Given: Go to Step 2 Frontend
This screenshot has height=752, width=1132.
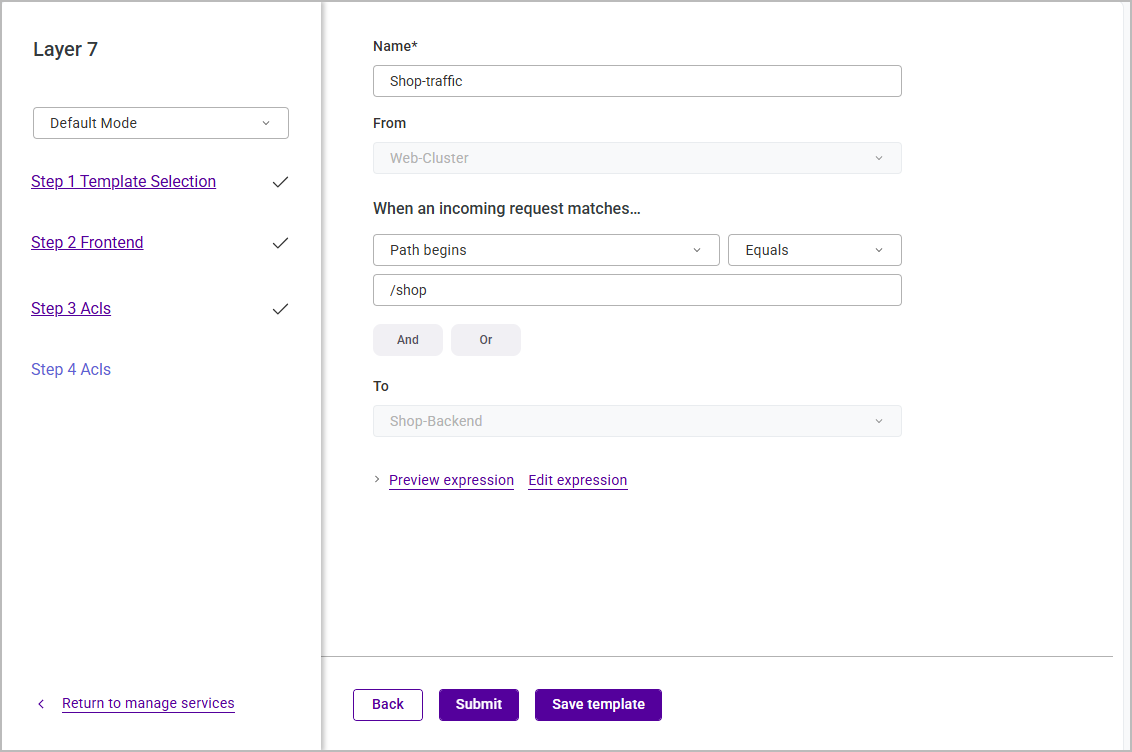Looking at the screenshot, I should point(87,242).
